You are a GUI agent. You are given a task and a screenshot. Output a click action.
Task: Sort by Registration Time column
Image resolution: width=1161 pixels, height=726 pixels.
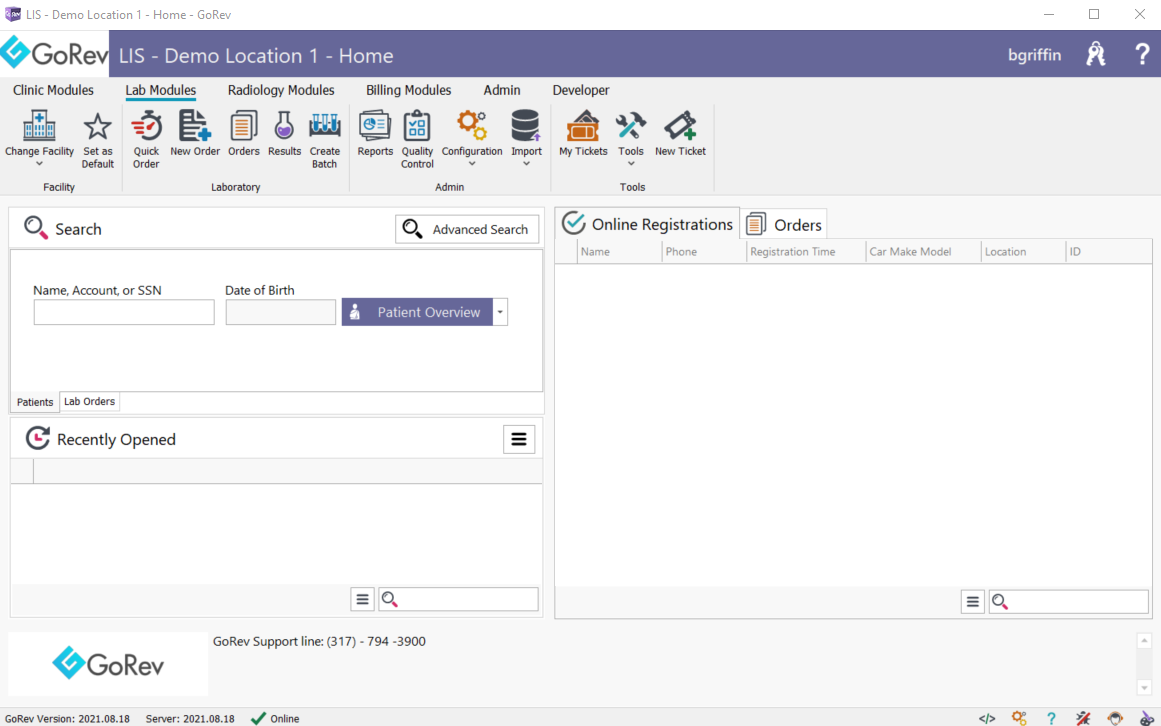806,252
